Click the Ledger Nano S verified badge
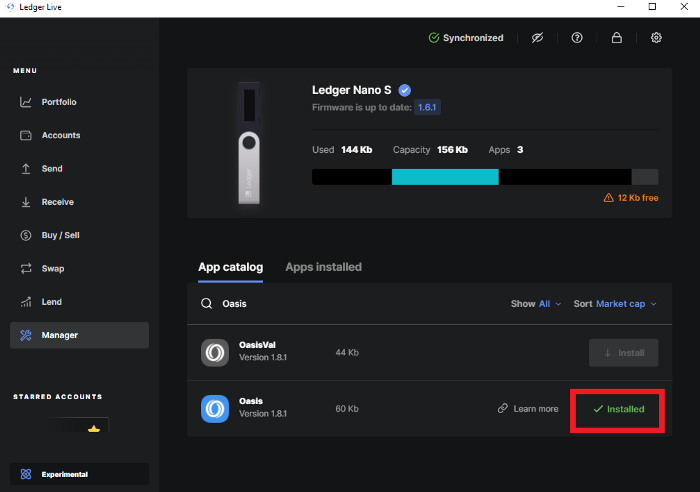This screenshot has width=700, height=492. point(404,90)
